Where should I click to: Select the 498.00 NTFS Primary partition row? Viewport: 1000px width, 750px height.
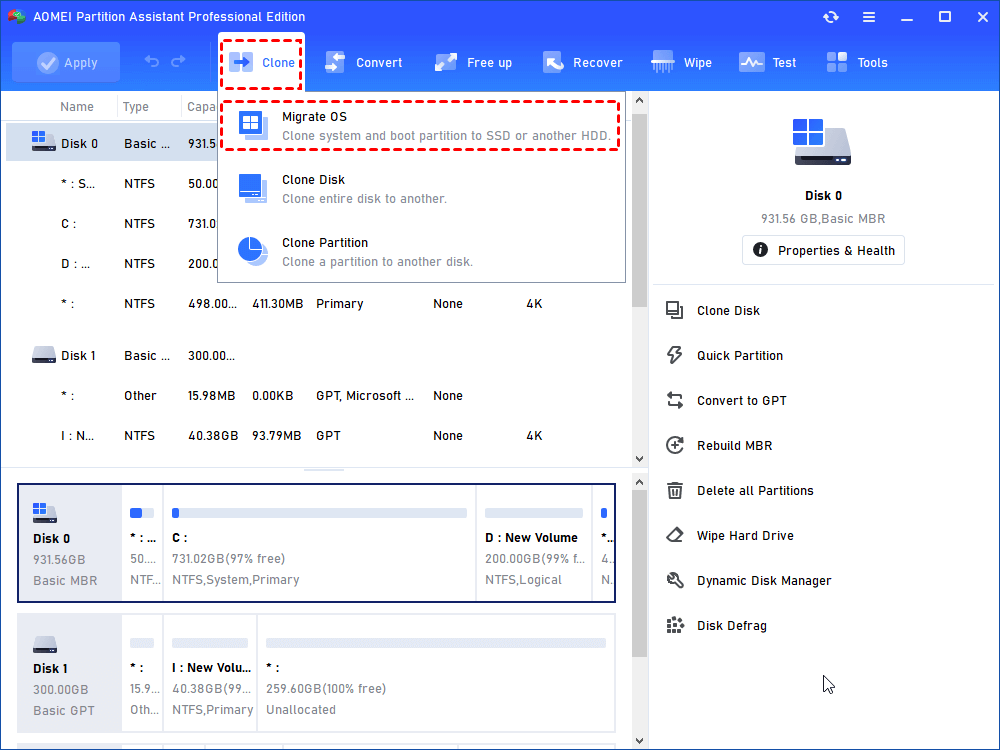[318, 304]
